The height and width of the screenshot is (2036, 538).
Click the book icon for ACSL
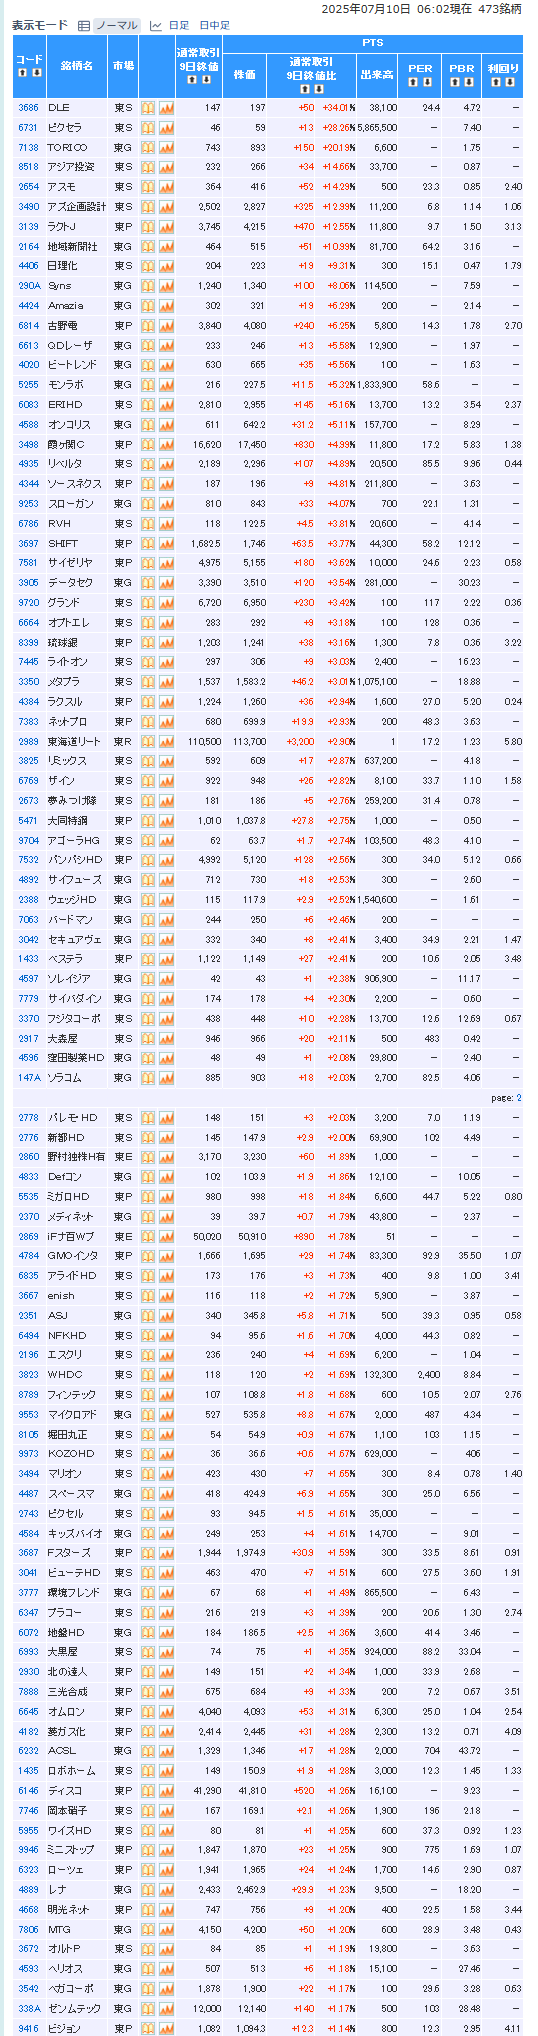[x=147, y=1750]
